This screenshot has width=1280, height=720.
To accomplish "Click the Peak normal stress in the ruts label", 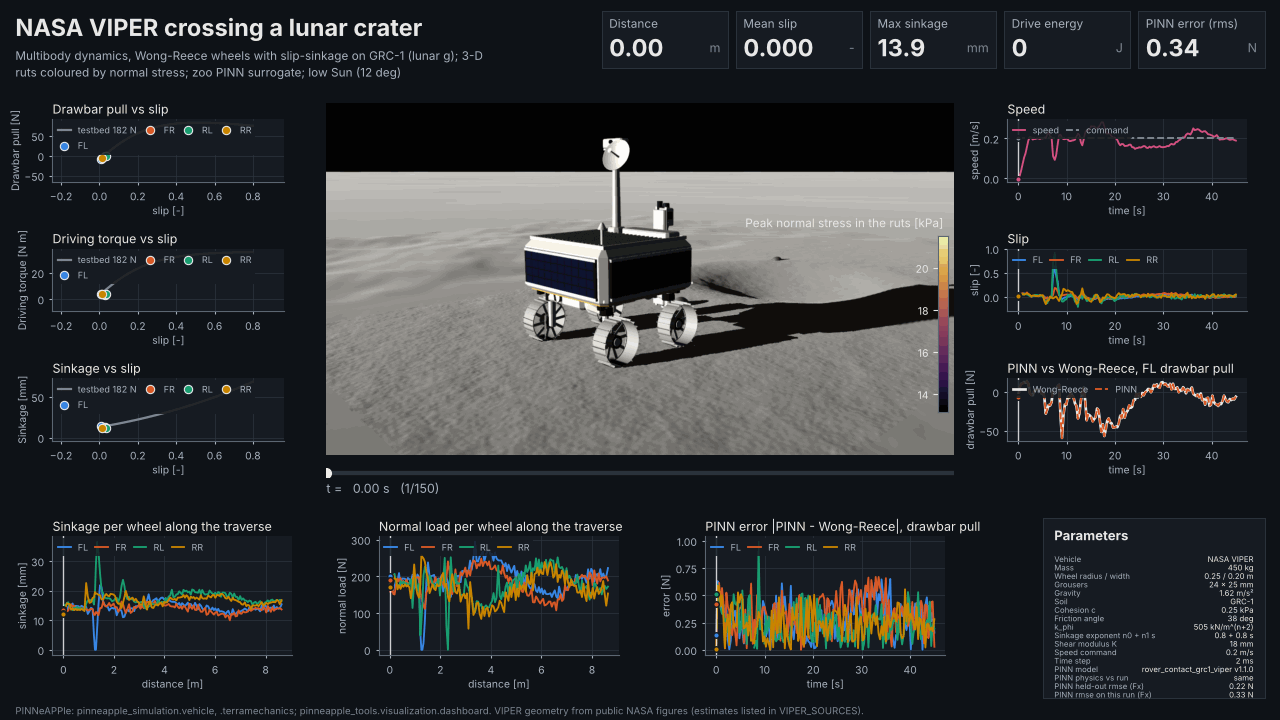I will click(845, 223).
